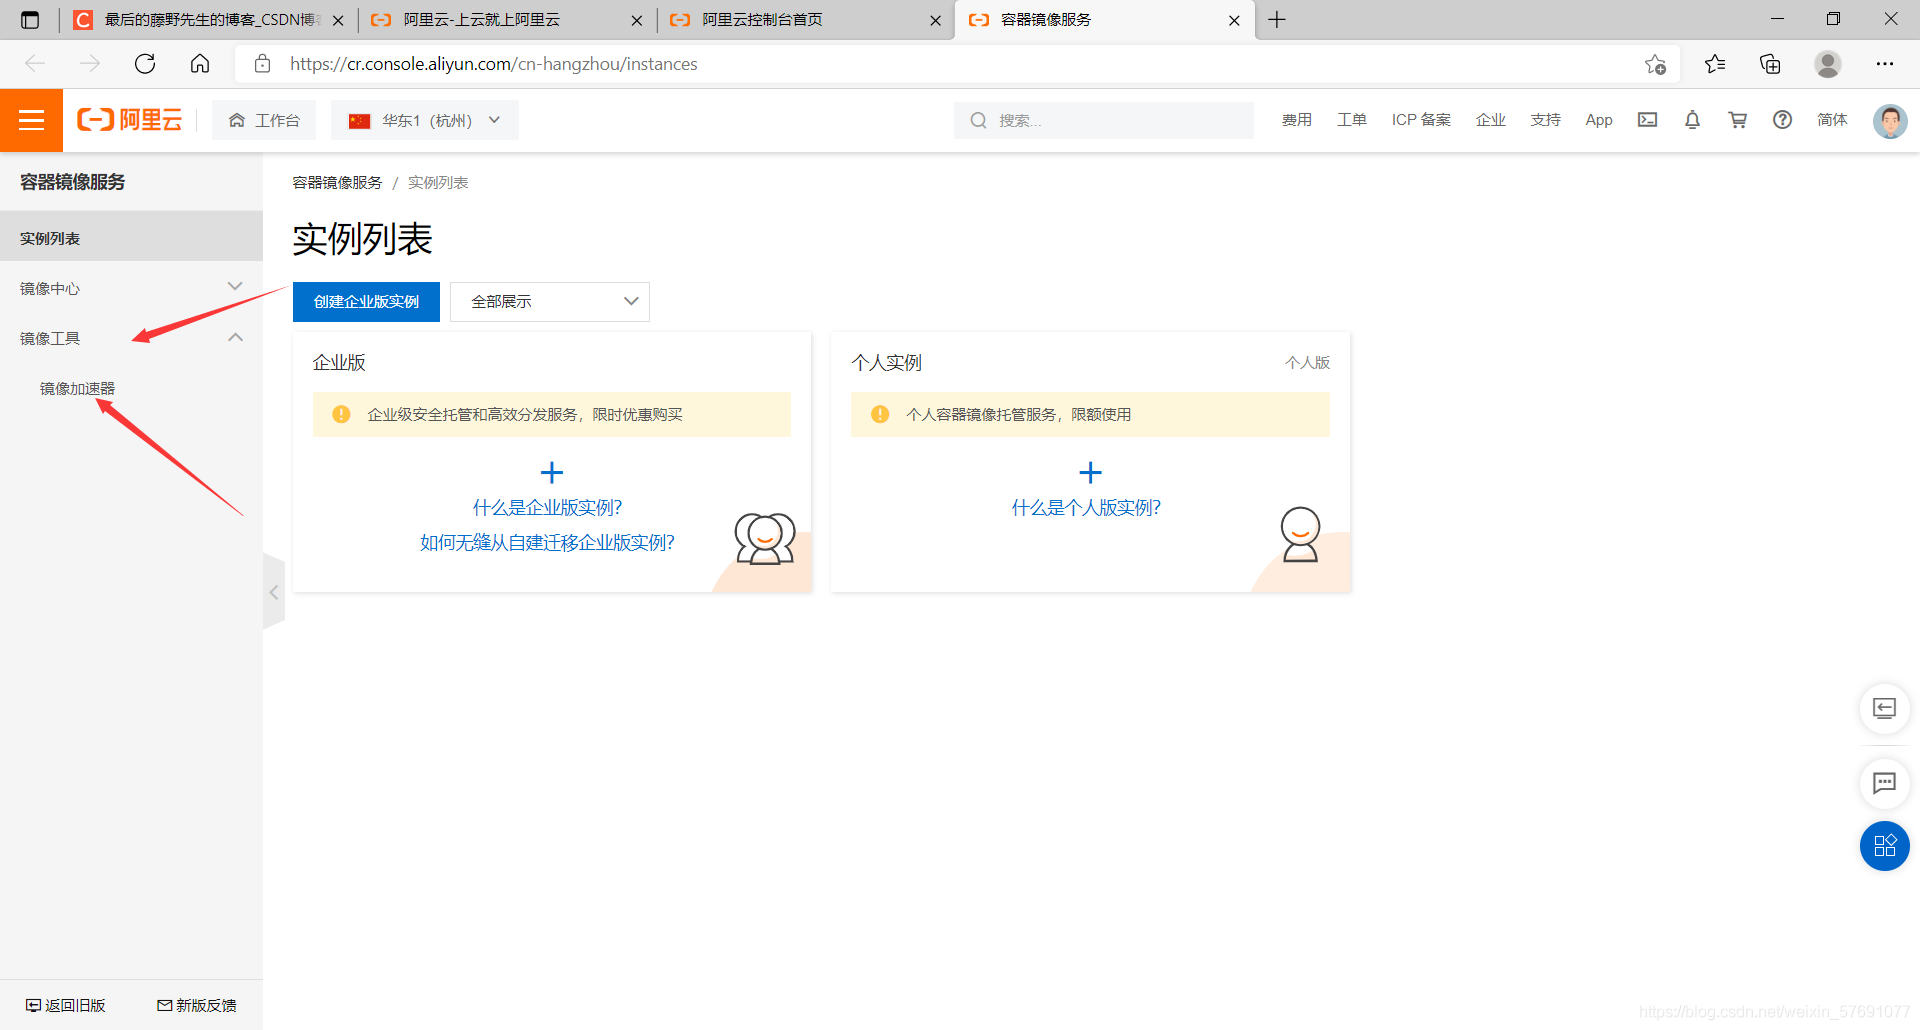Open the App menu item
Image resolution: width=1920 pixels, height=1030 pixels.
tap(1599, 120)
